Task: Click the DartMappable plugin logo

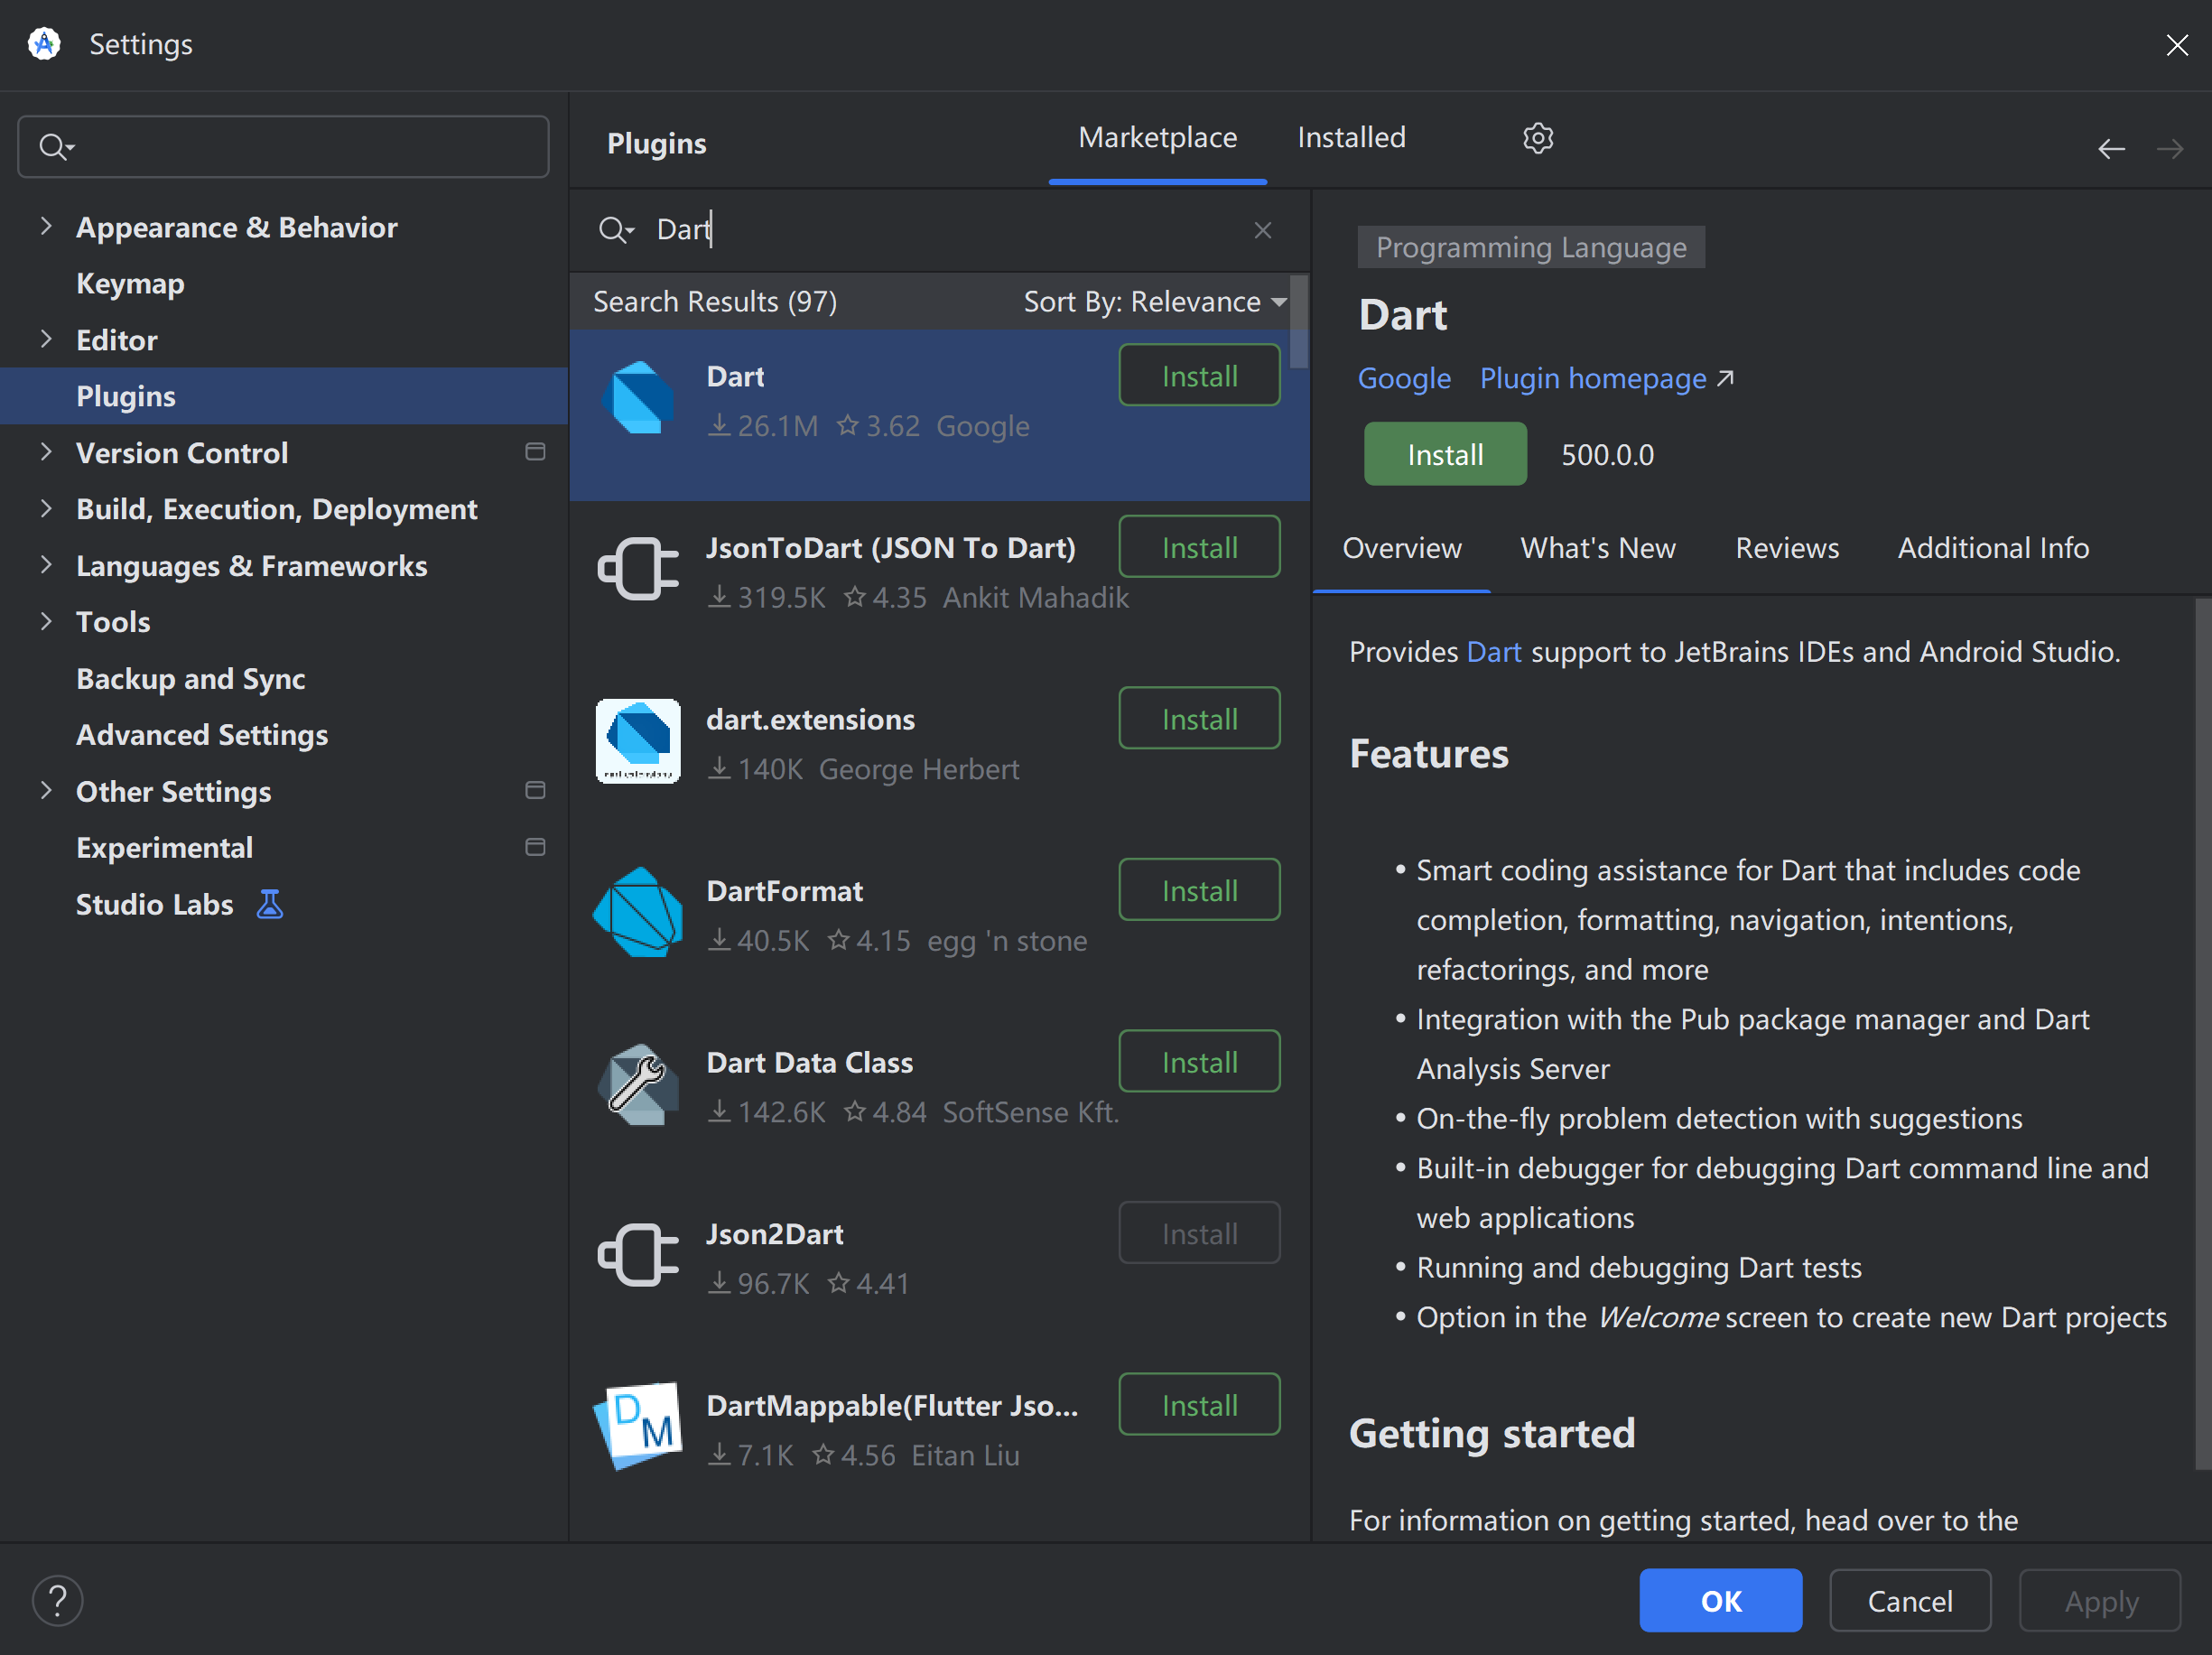Action: (x=638, y=1427)
